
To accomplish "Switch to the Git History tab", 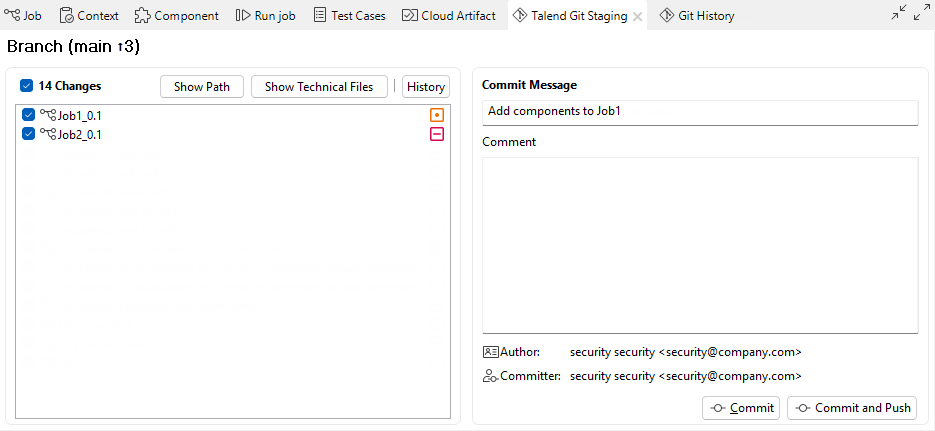I will pos(697,16).
